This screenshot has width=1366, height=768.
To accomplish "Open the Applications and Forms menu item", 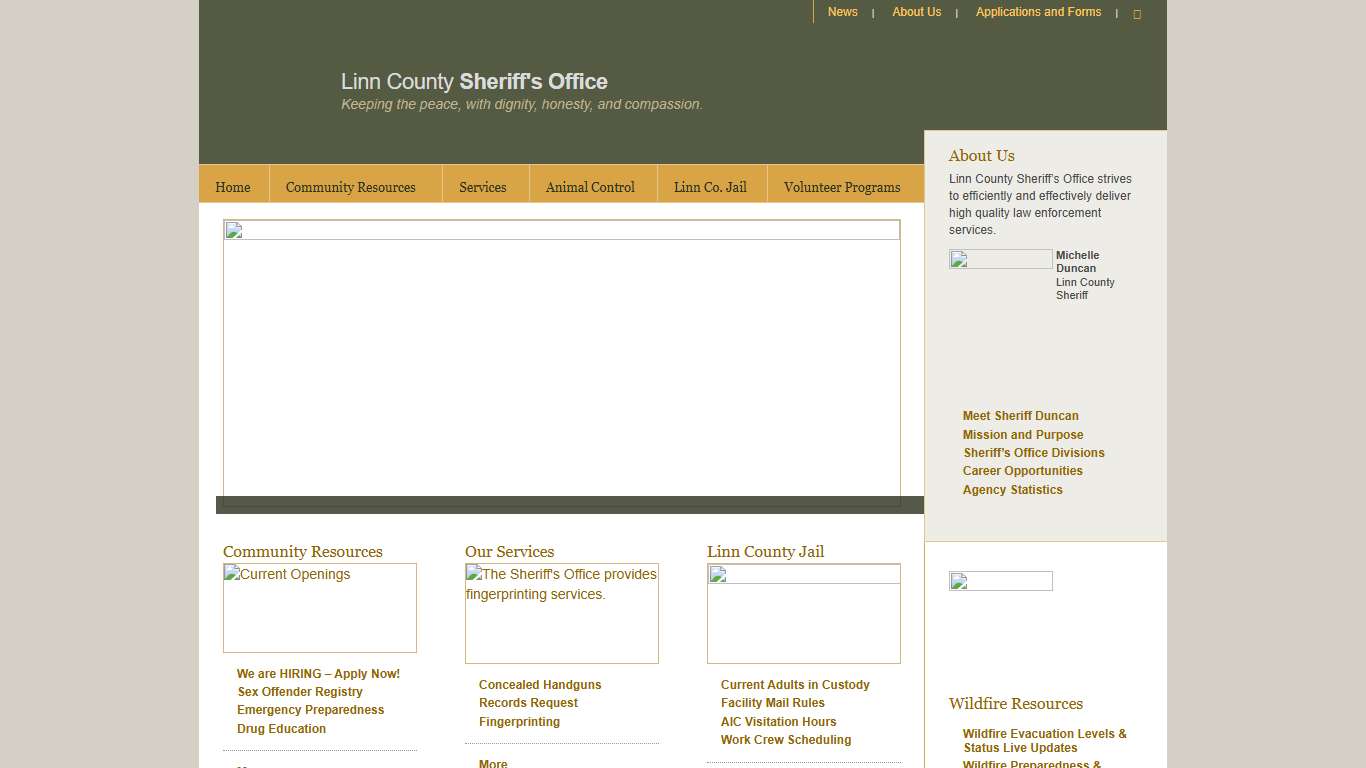I will [1038, 12].
